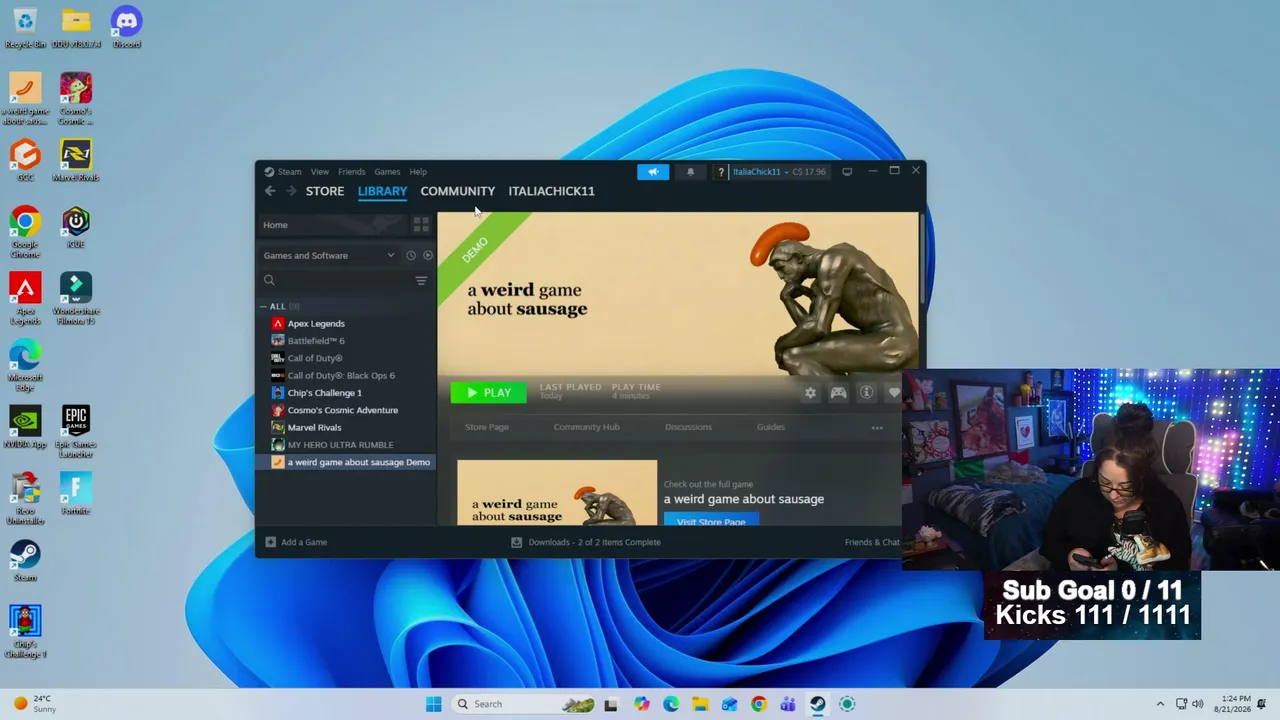
Task: Open game settings gear icon
Action: pyautogui.click(x=810, y=393)
